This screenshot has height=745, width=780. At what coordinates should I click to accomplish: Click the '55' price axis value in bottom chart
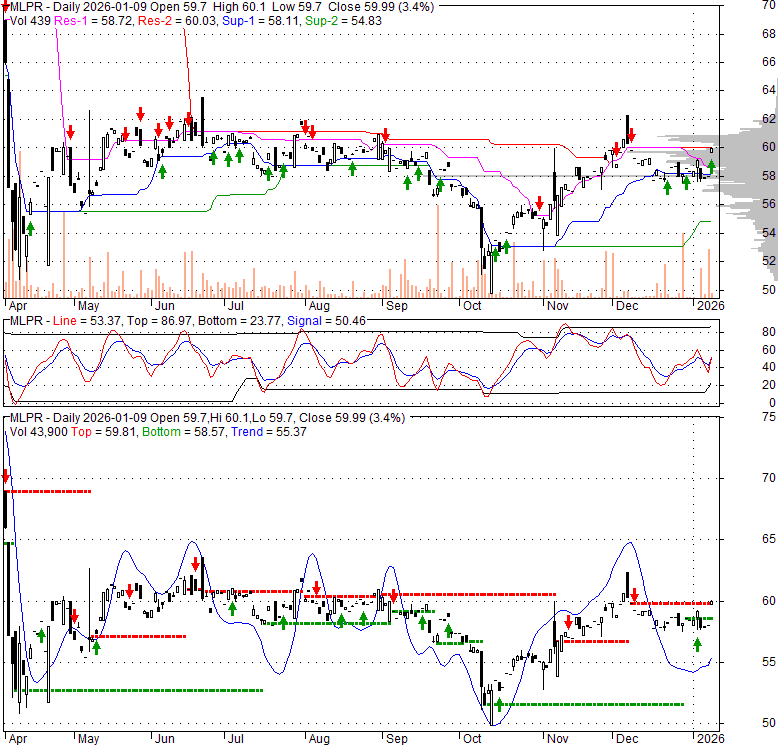click(x=769, y=662)
